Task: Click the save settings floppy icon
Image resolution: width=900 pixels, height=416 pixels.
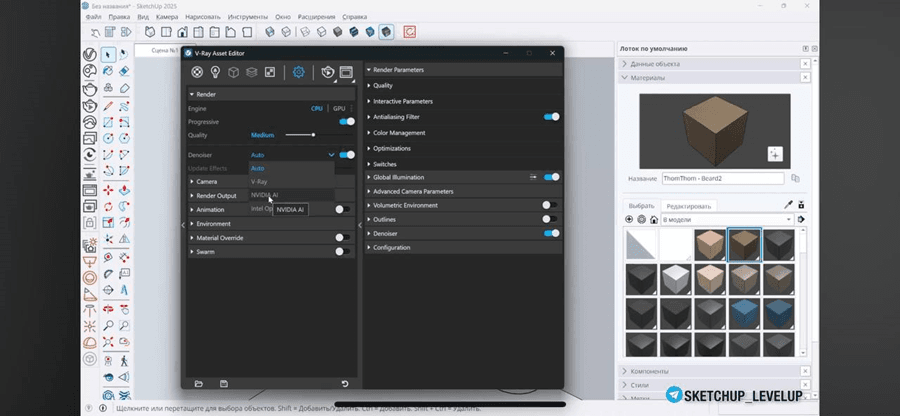Action: [x=224, y=384]
